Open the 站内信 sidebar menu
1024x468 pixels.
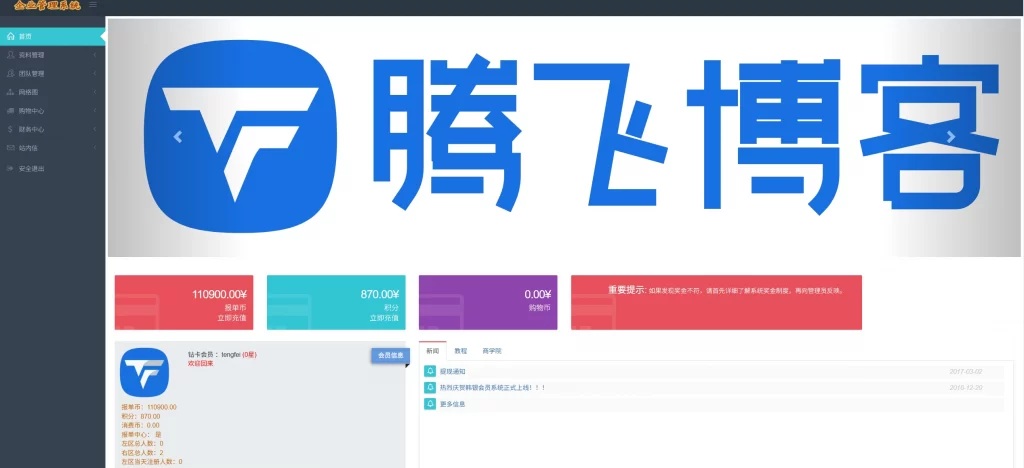coord(52,148)
